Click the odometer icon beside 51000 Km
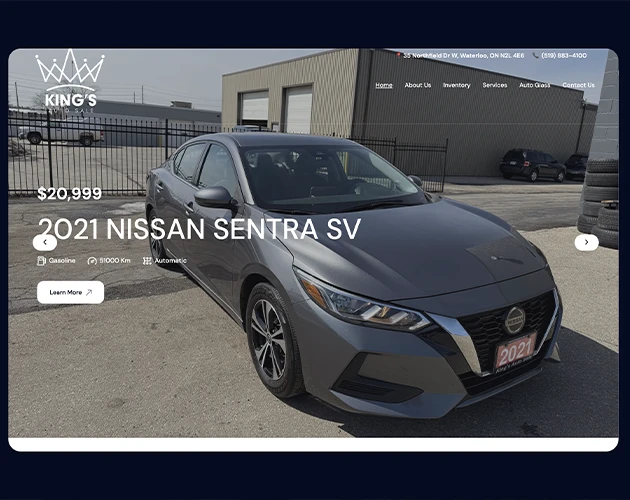 [92, 261]
